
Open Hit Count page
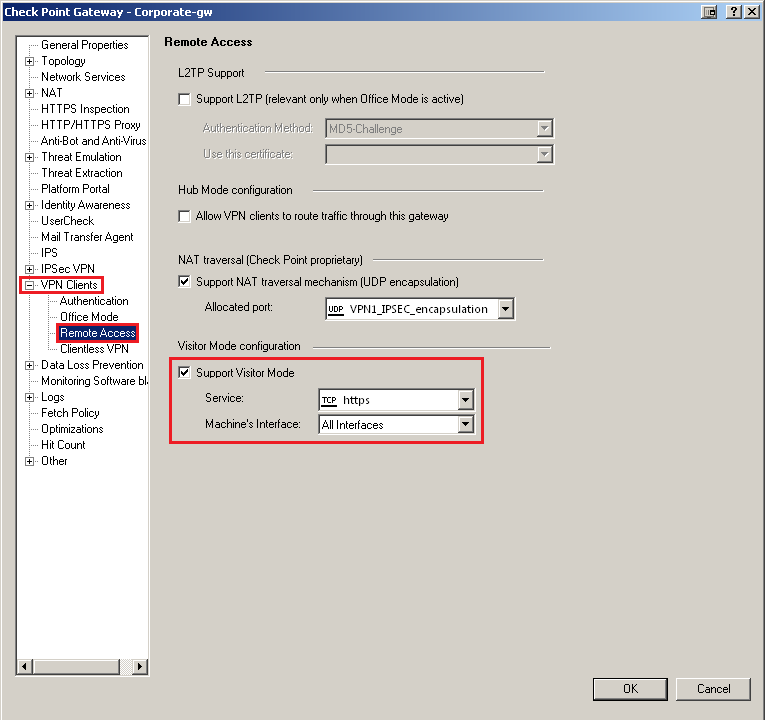[63, 445]
